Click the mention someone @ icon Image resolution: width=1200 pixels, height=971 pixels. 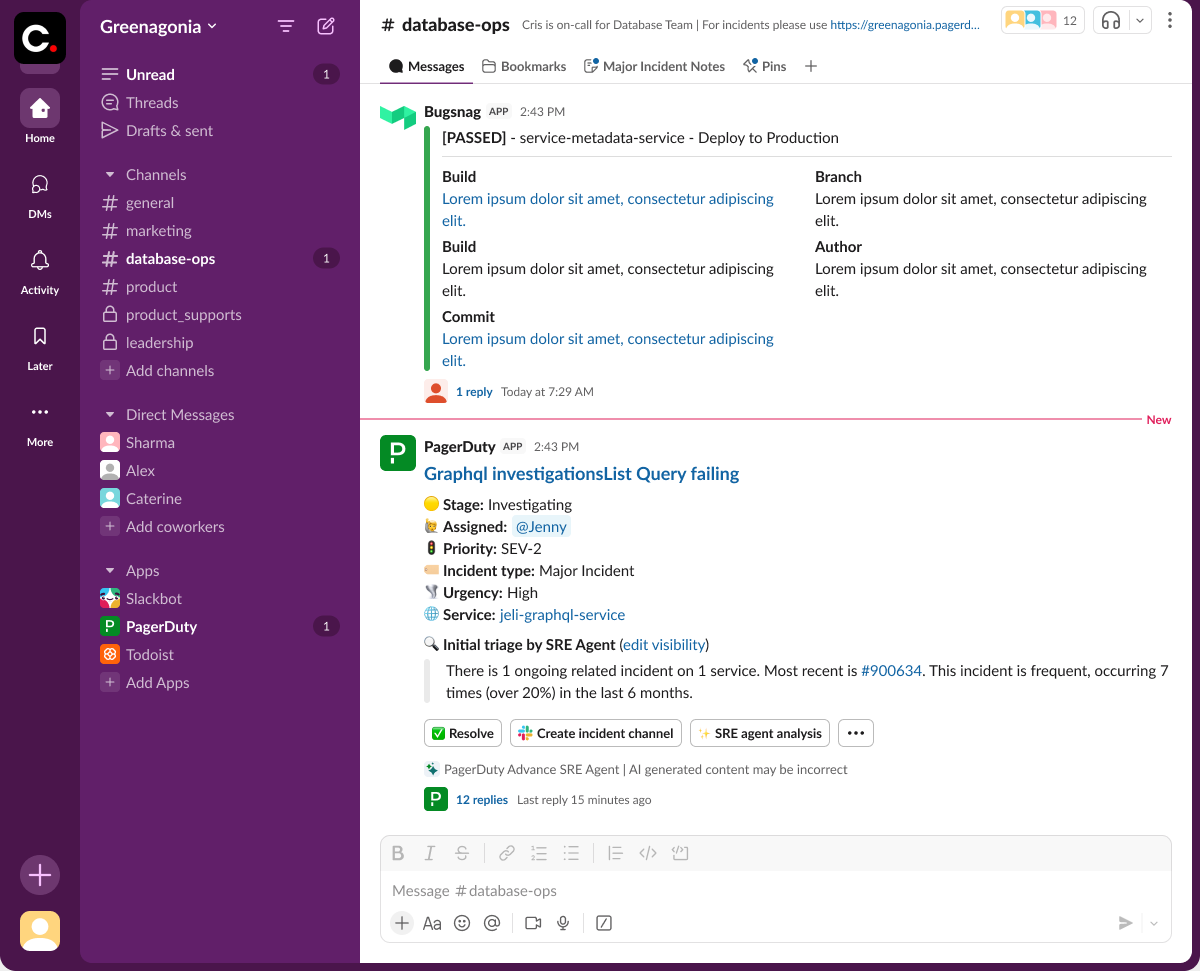click(492, 923)
